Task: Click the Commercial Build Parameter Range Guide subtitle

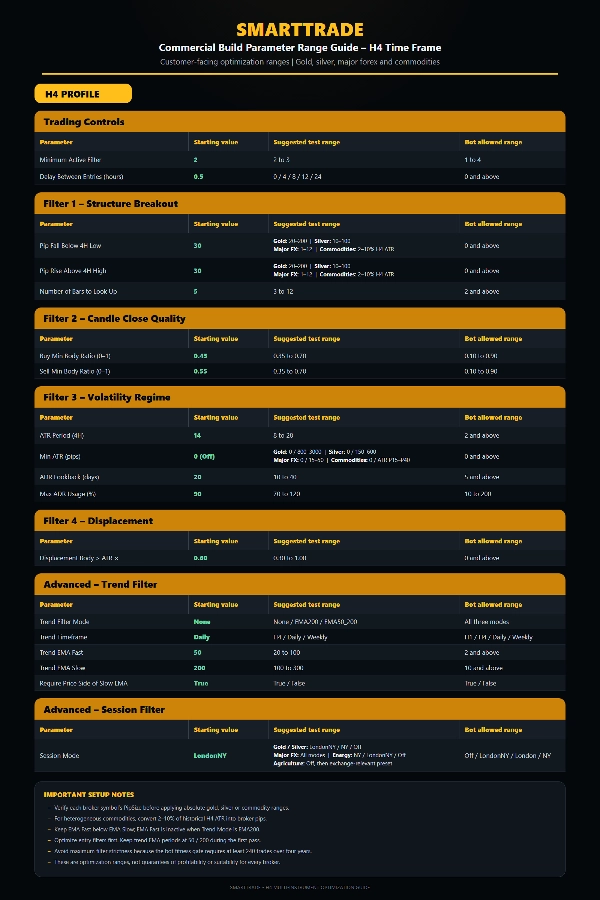Action: pos(300,48)
